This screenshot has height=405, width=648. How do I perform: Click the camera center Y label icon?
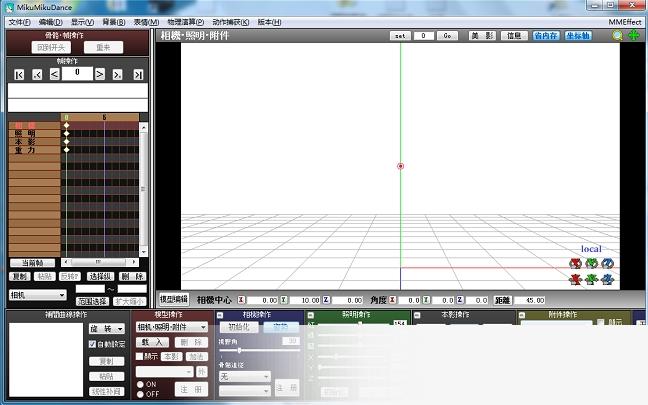point(284,300)
